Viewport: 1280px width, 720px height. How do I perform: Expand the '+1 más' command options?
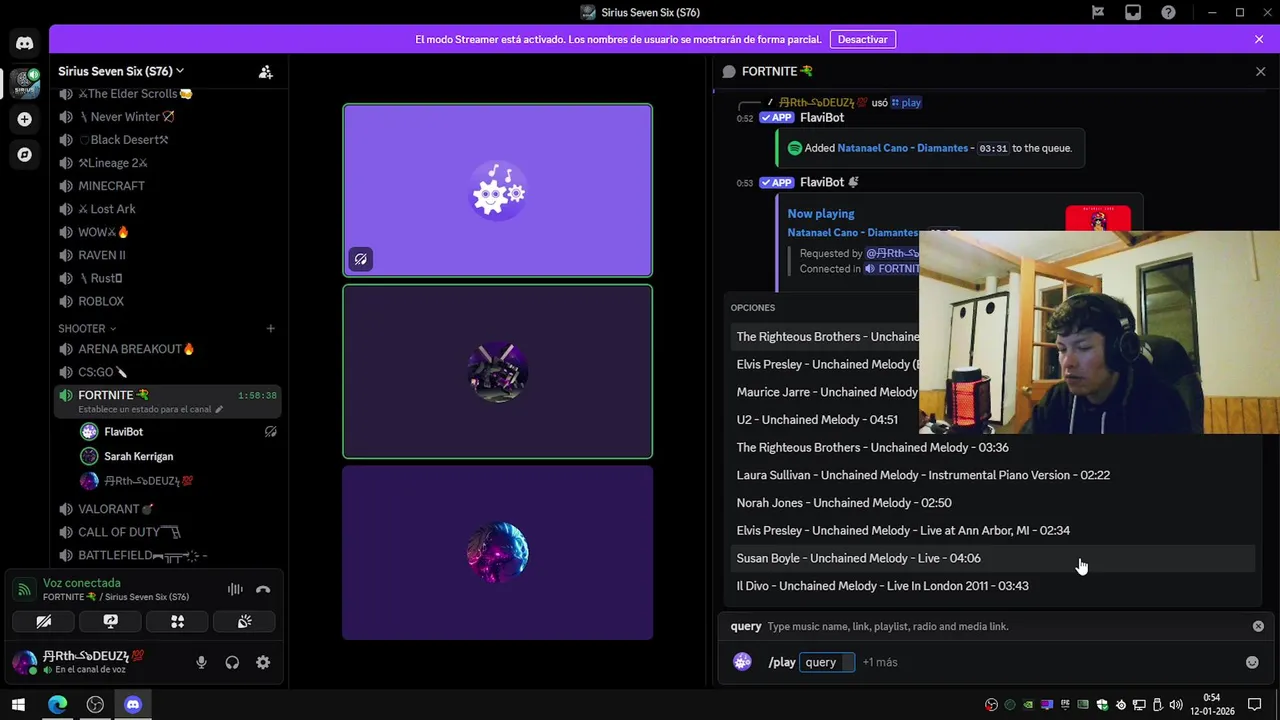coord(880,662)
